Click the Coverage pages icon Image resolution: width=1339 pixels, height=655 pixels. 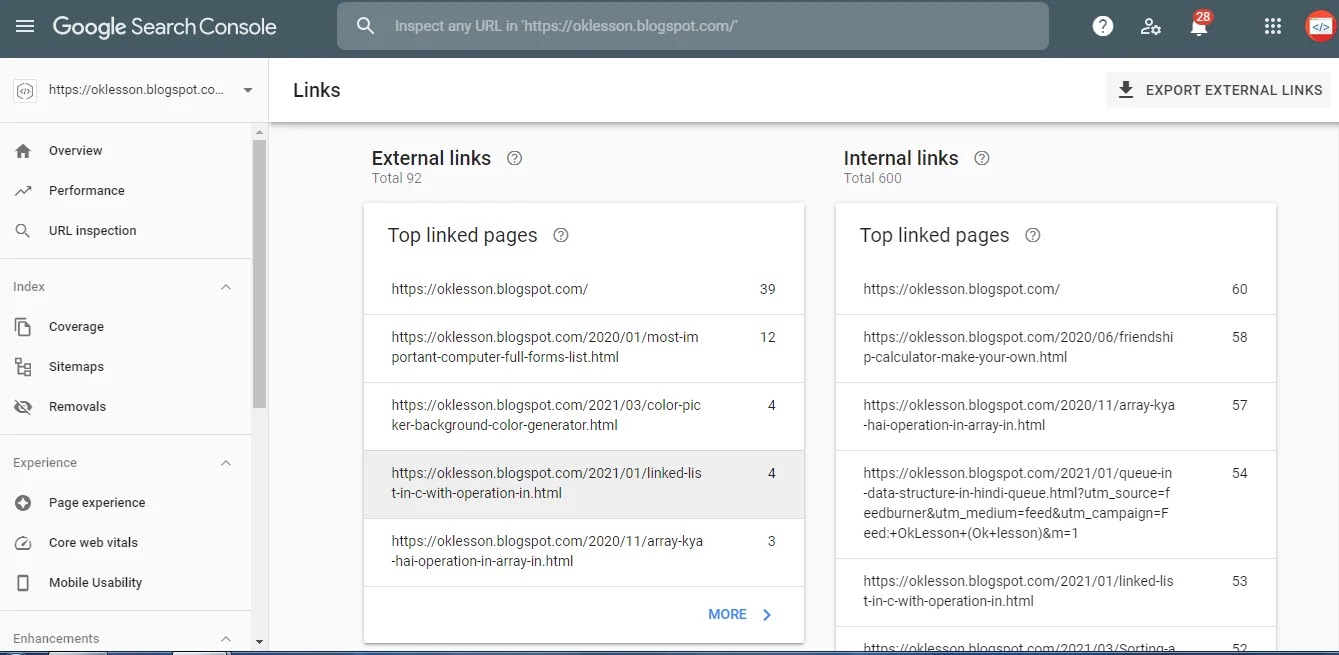(x=23, y=327)
